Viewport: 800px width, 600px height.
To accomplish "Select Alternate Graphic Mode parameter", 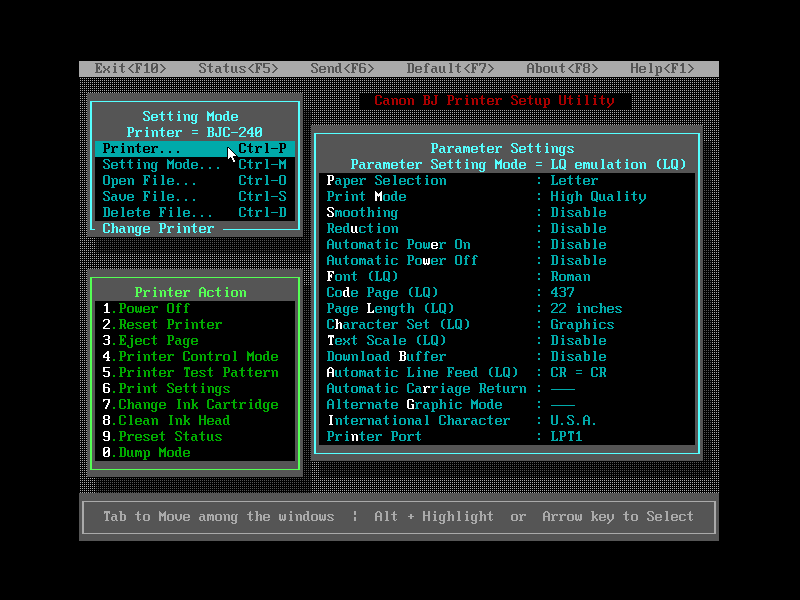I will [507, 404].
